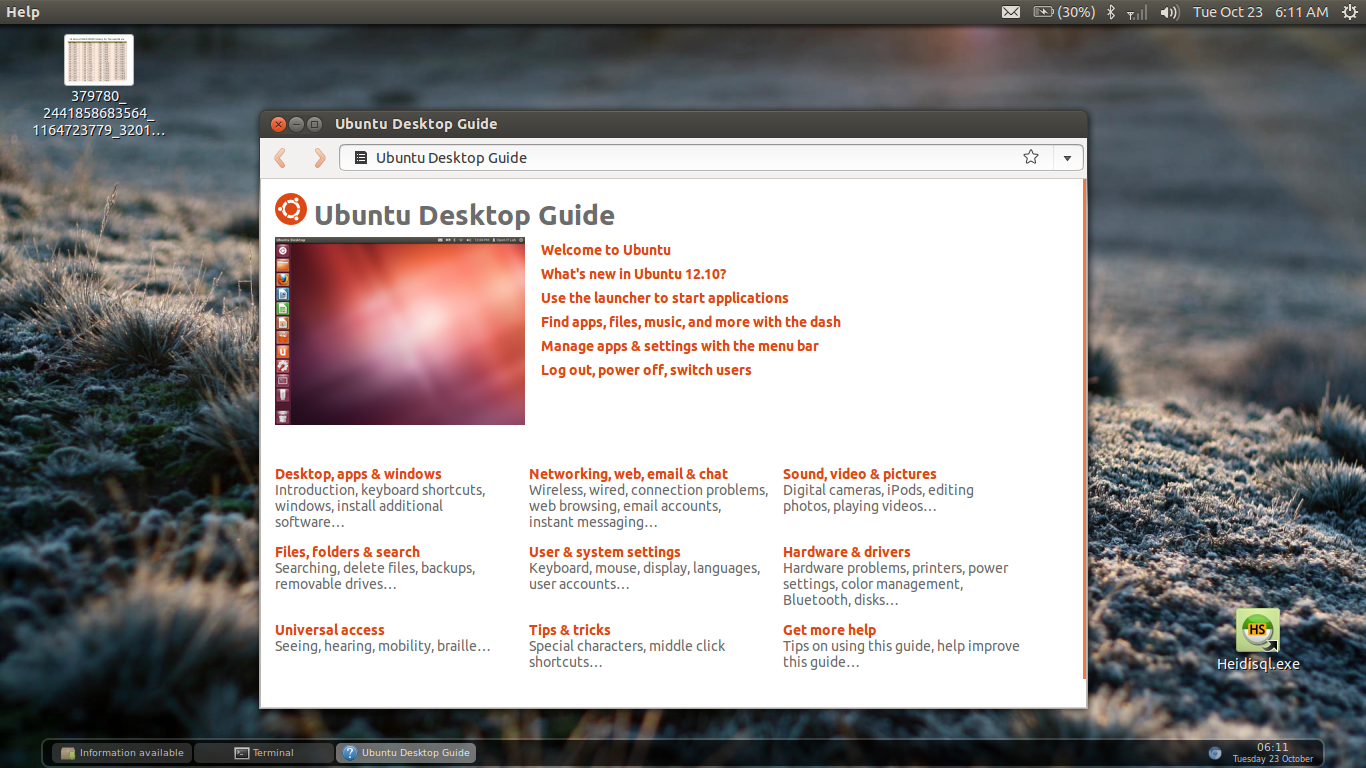Select the Heidisql.exe desktop icon
This screenshot has width=1366, height=768.
click(x=1258, y=641)
